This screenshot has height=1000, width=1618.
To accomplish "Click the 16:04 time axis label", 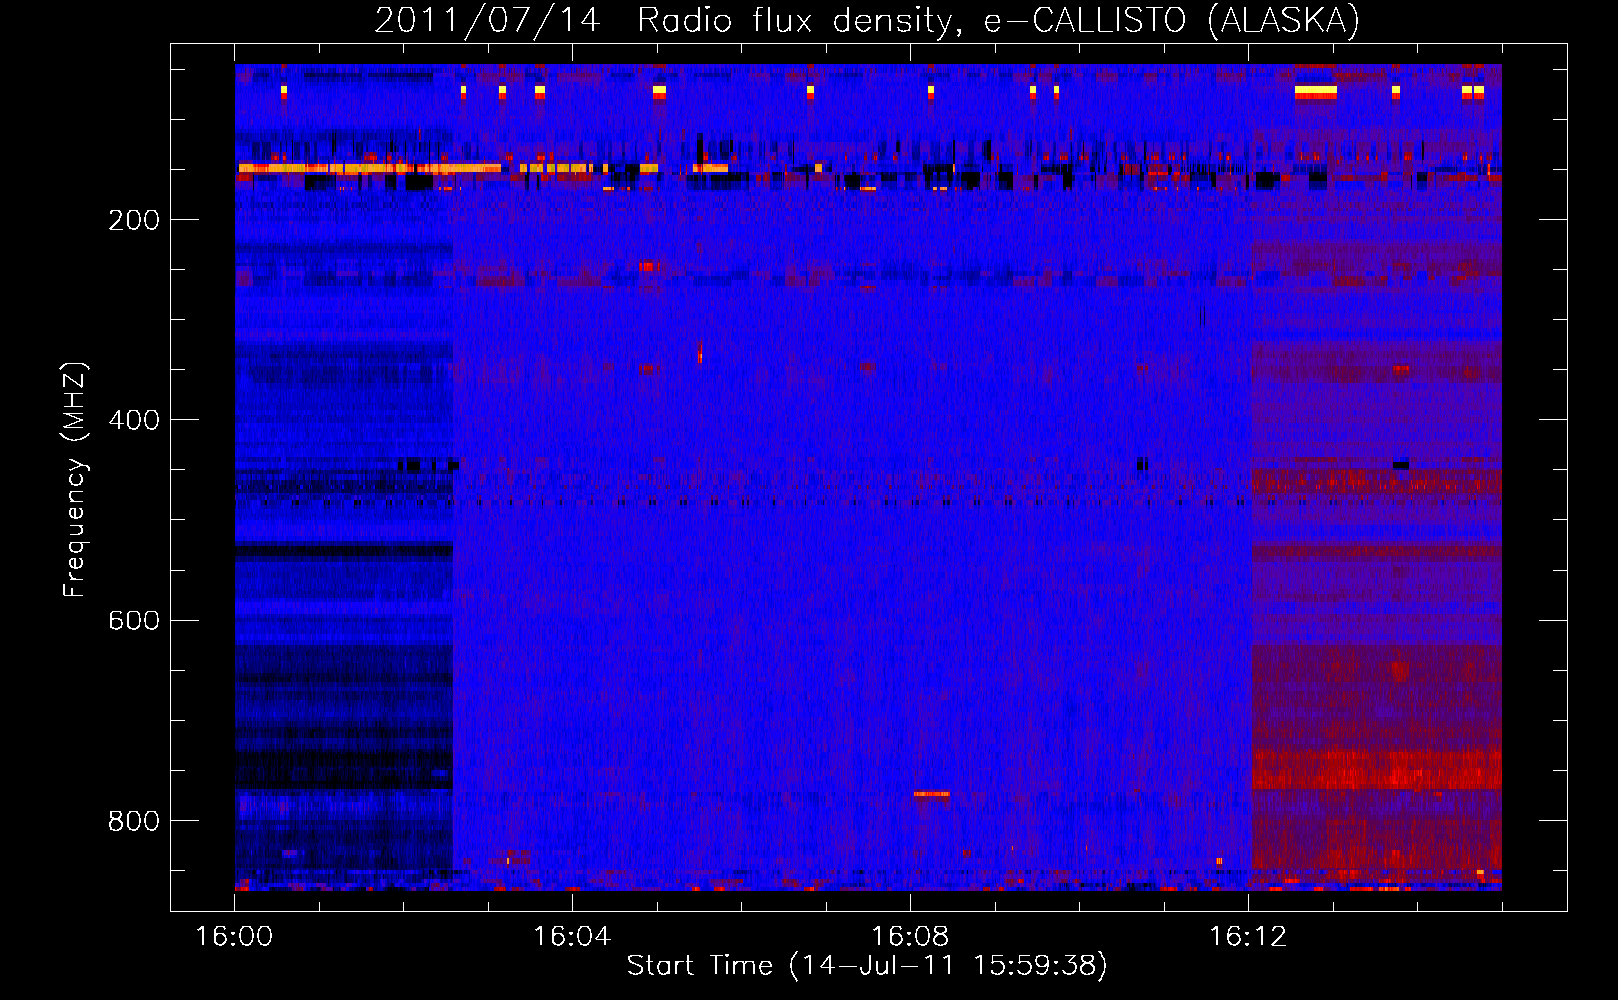I will tap(572, 937).
